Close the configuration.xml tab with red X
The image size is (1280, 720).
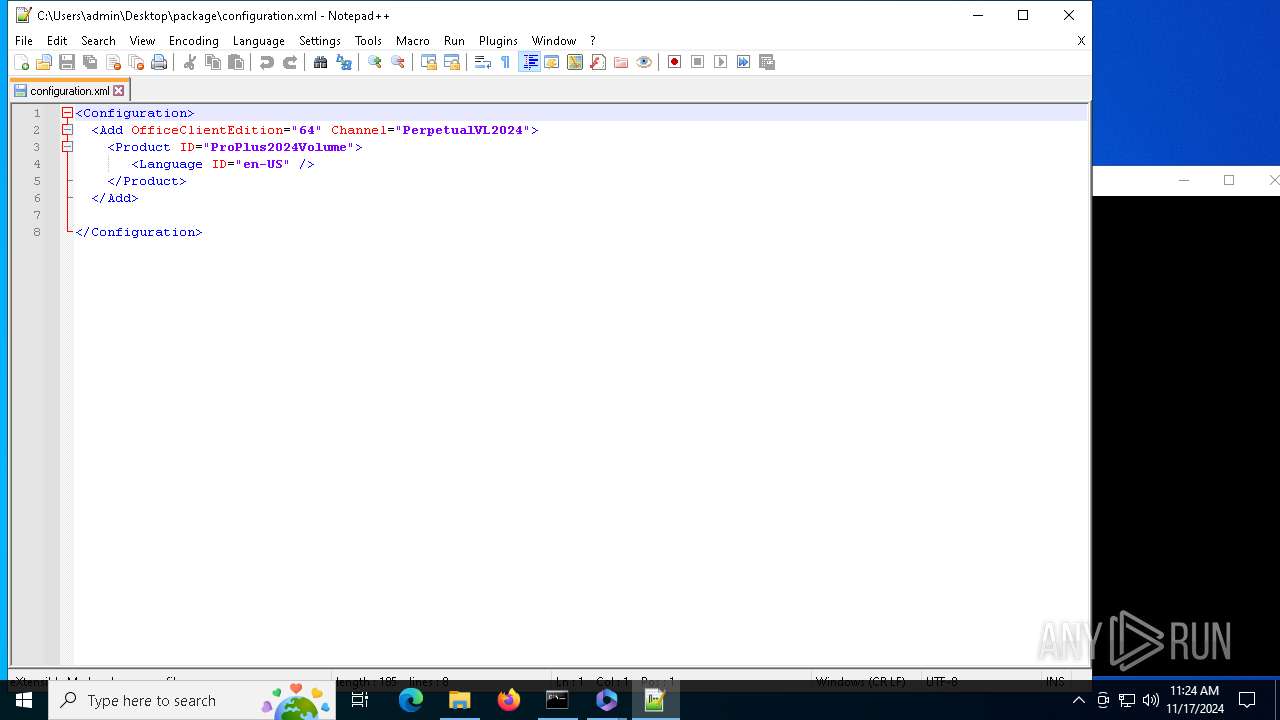pyautogui.click(x=119, y=91)
